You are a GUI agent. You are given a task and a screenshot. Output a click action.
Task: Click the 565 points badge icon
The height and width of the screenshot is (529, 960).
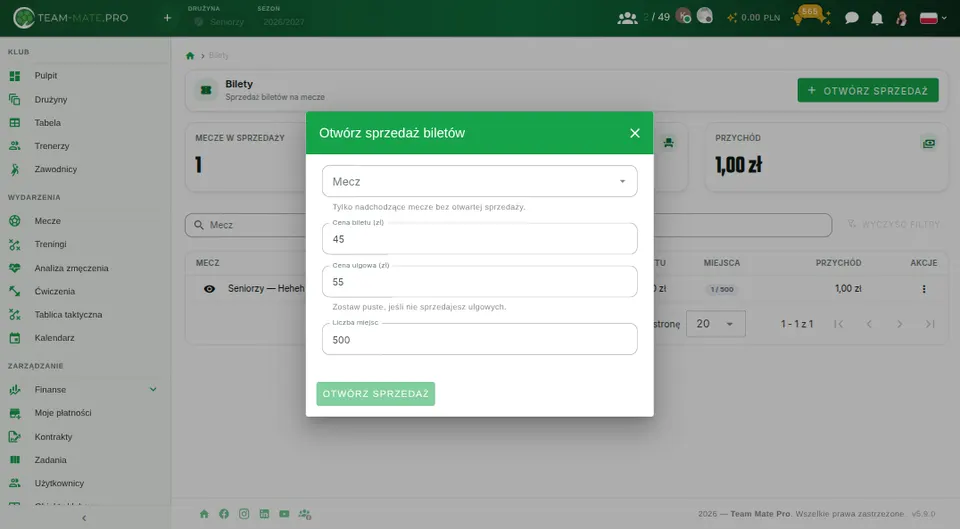[x=810, y=16]
